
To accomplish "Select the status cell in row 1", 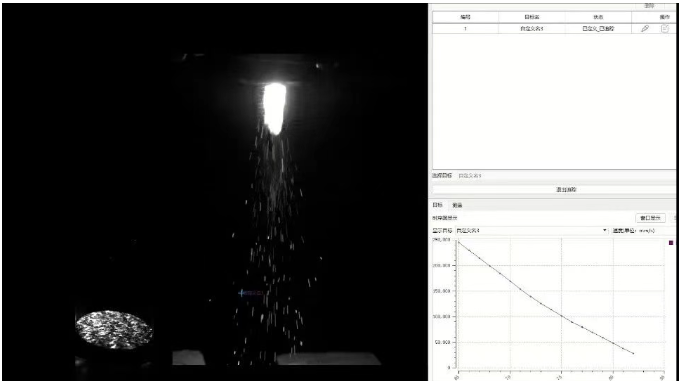I will tap(598, 29).
